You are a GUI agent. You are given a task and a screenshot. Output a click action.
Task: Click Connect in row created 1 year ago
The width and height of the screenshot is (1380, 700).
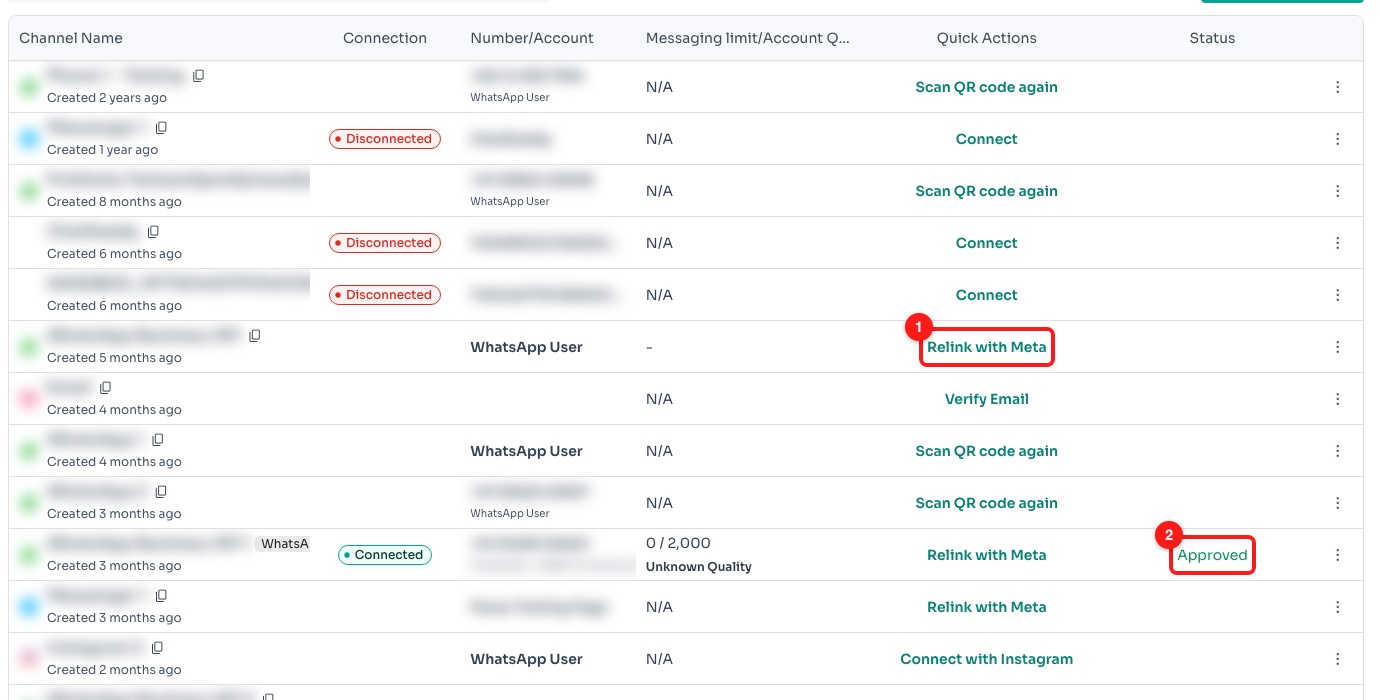click(986, 139)
